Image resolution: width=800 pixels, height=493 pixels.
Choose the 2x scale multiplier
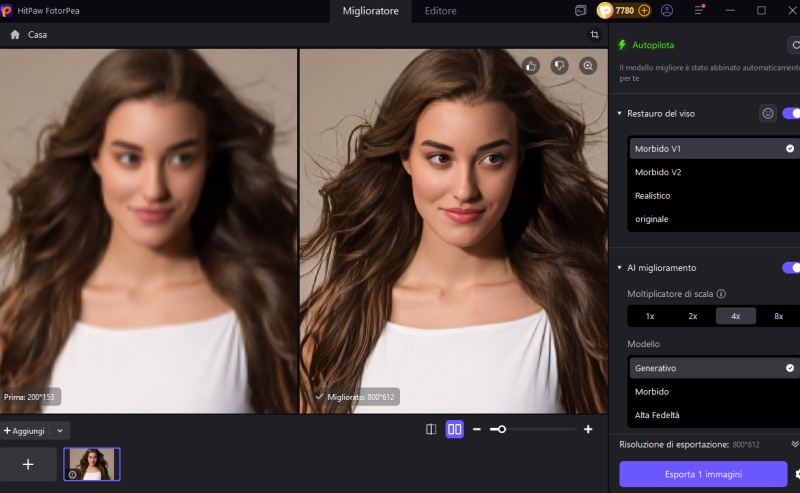pos(692,316)
